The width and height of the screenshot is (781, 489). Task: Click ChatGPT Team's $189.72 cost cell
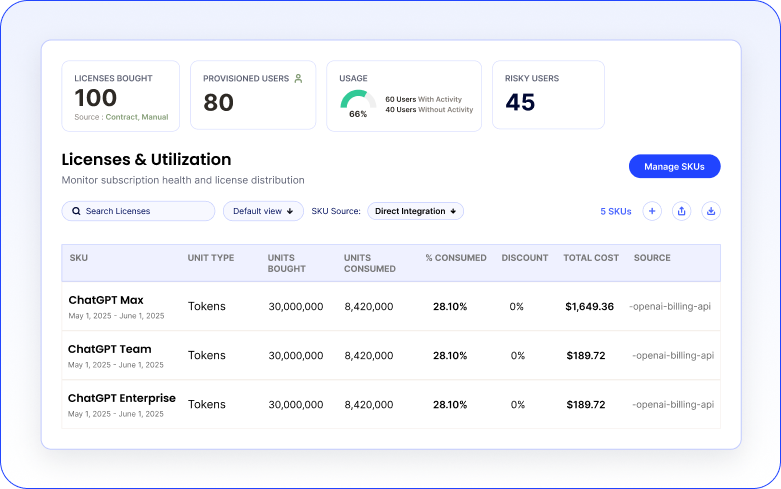(586, 356)
